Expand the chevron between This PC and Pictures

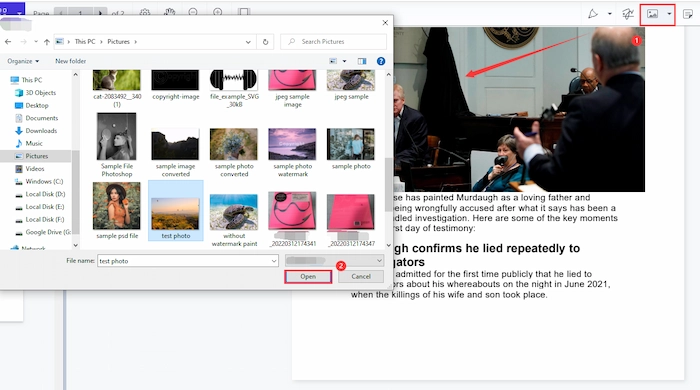click(x=101, y=42)
